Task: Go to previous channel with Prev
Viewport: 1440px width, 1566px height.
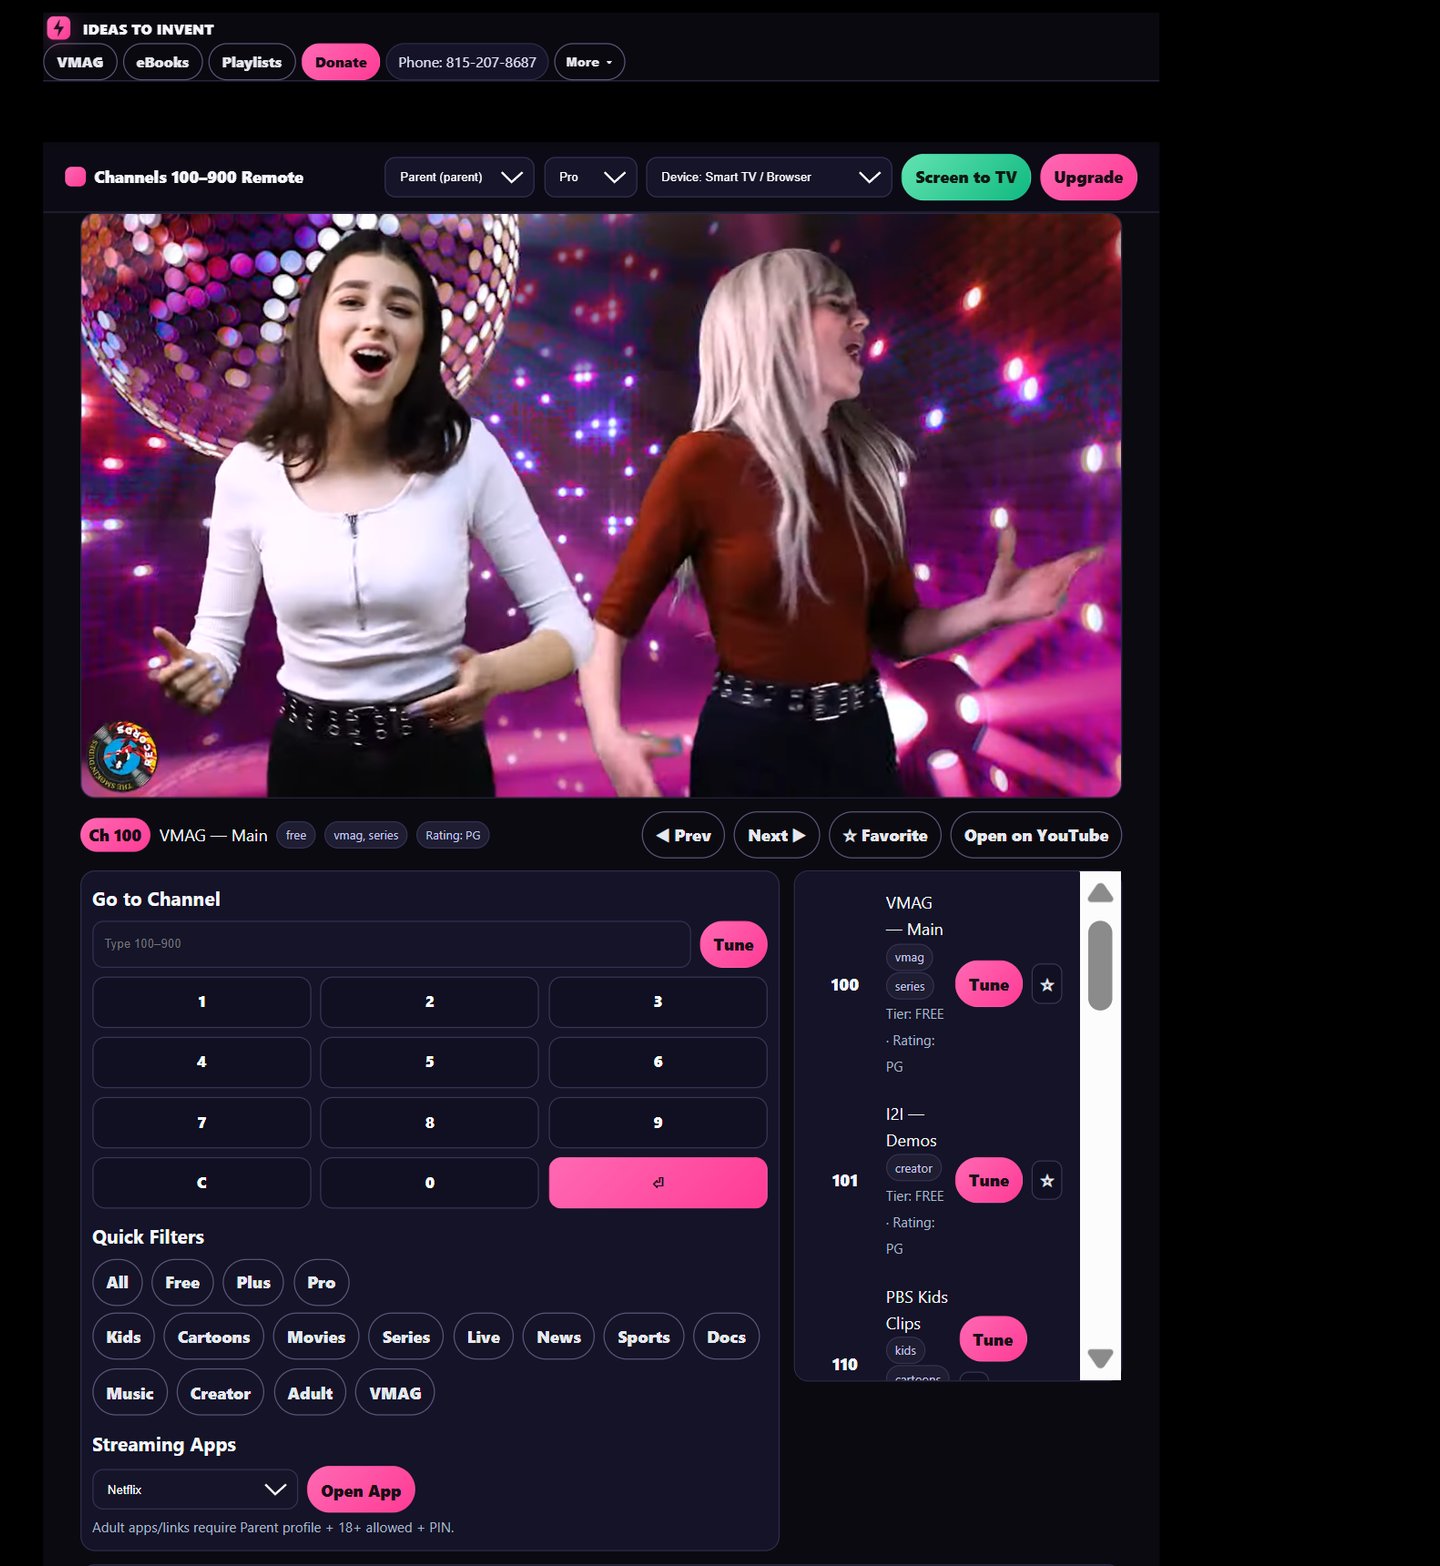Action: point(683,835)
